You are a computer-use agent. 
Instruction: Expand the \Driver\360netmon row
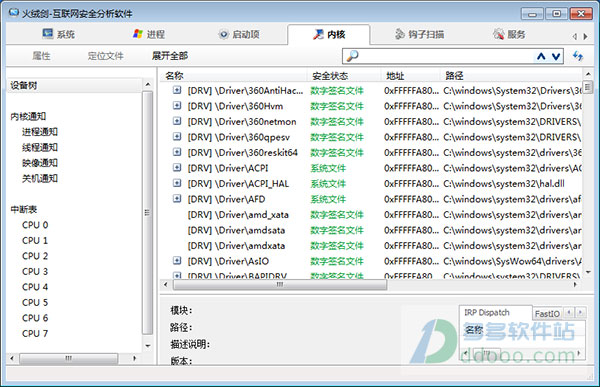click(x=177, y=121)
